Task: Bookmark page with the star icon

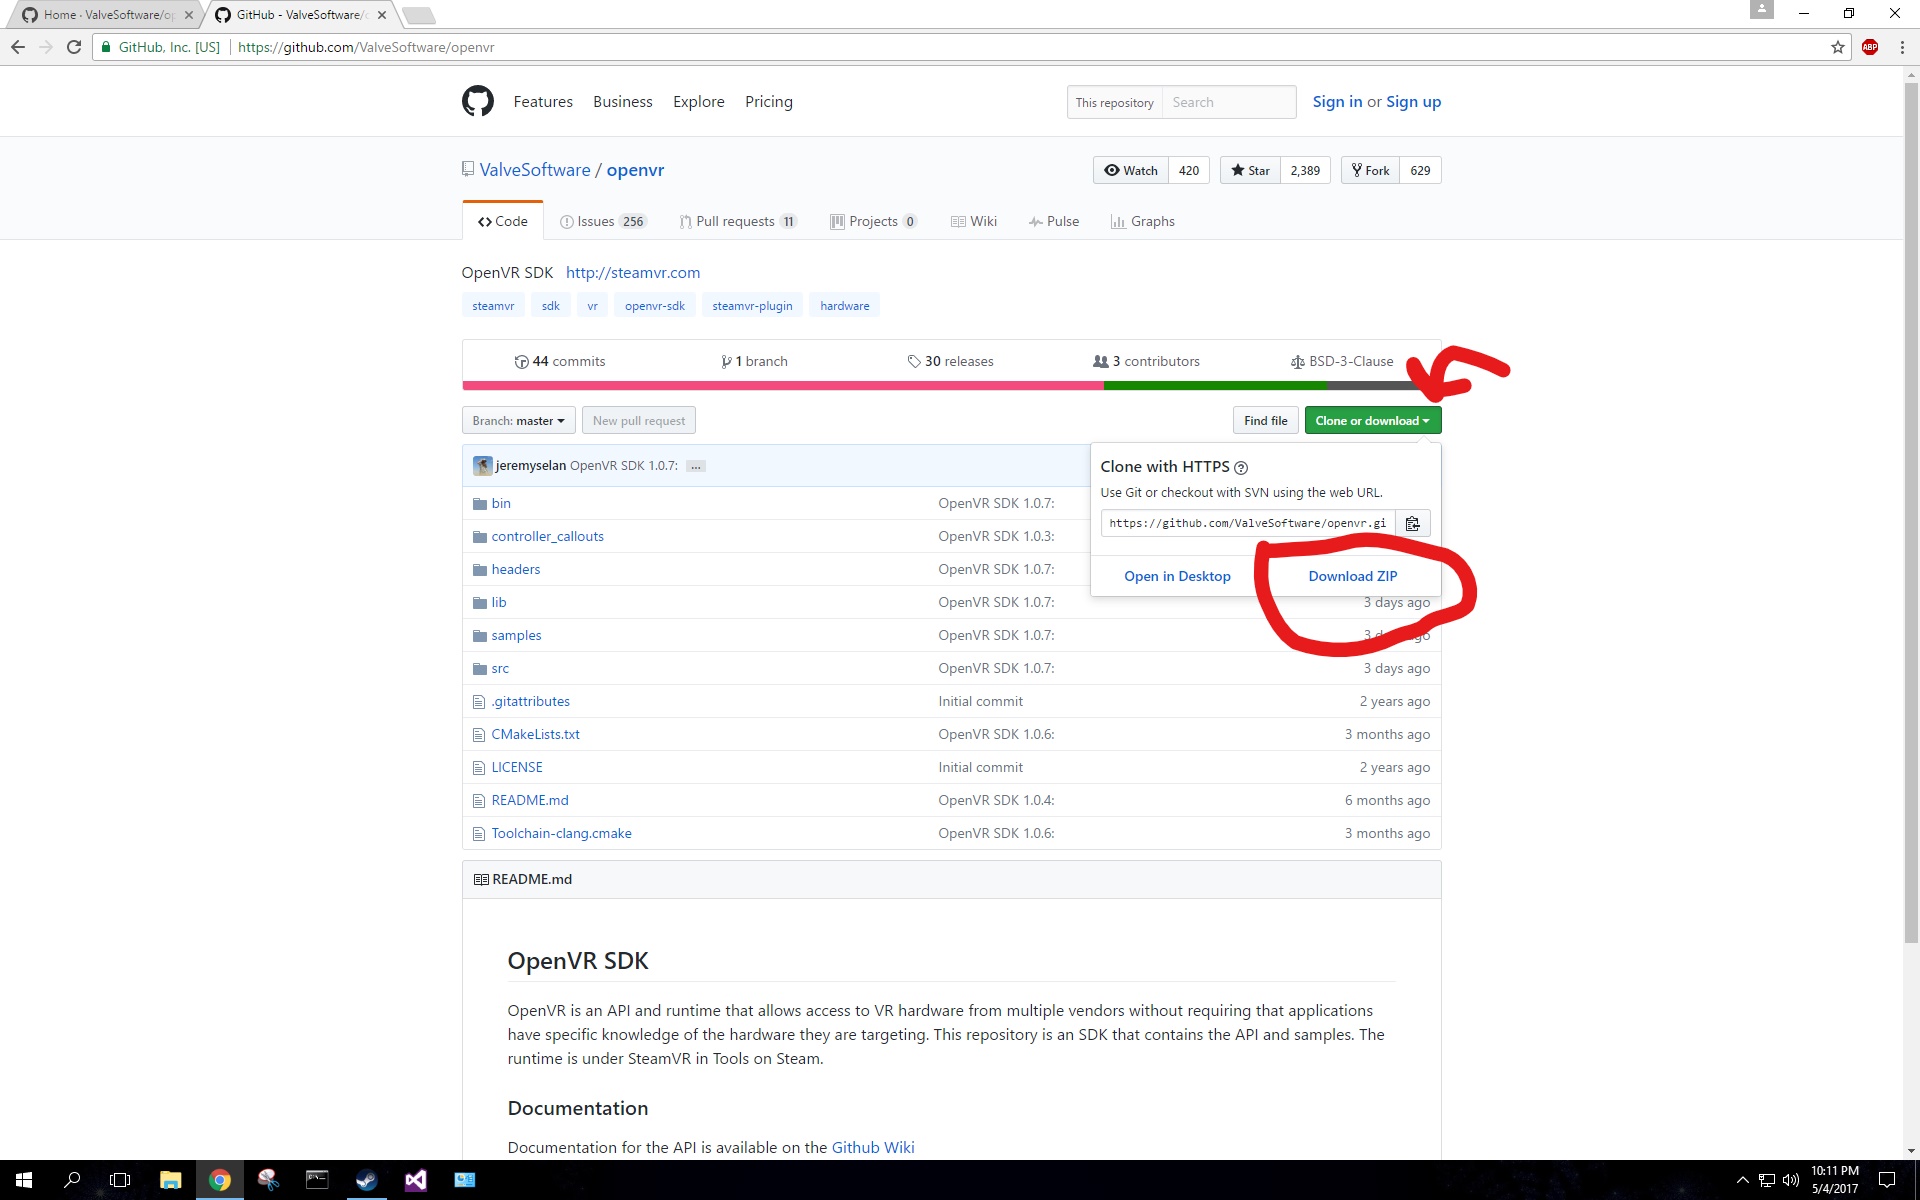Action: pos(1837,47)
